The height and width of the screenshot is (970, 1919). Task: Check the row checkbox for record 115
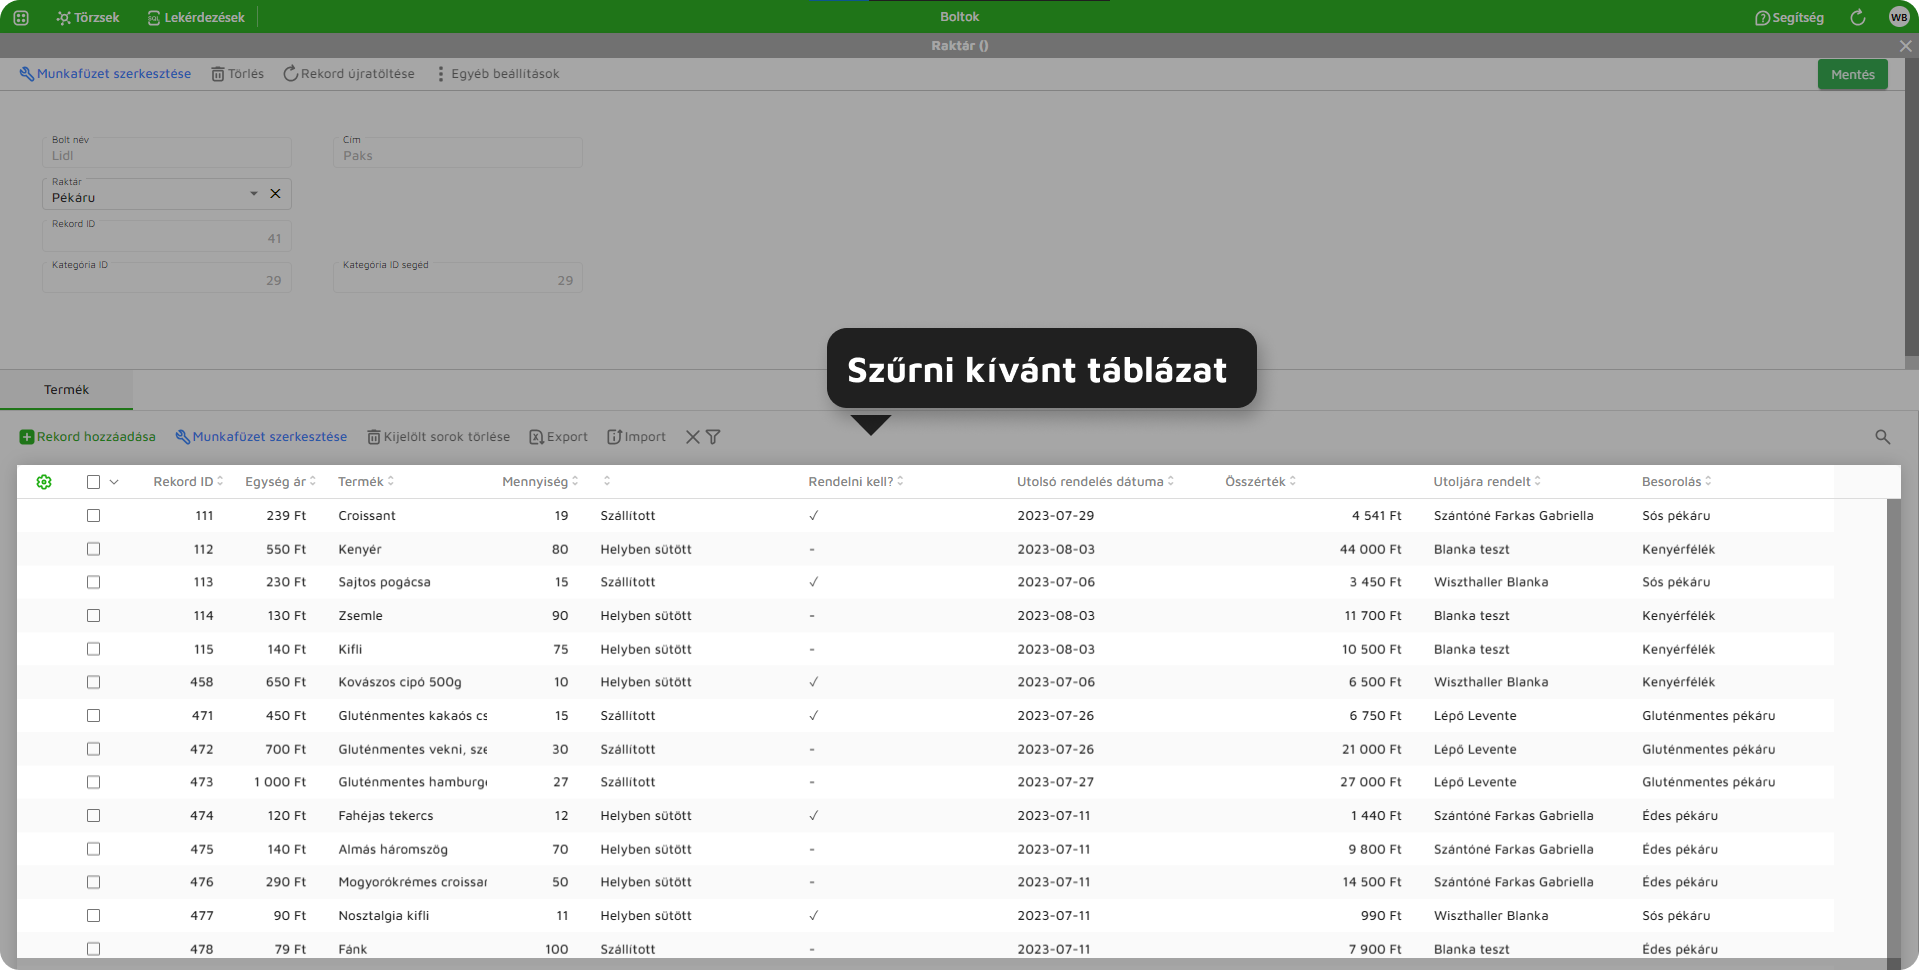point(93,649)
